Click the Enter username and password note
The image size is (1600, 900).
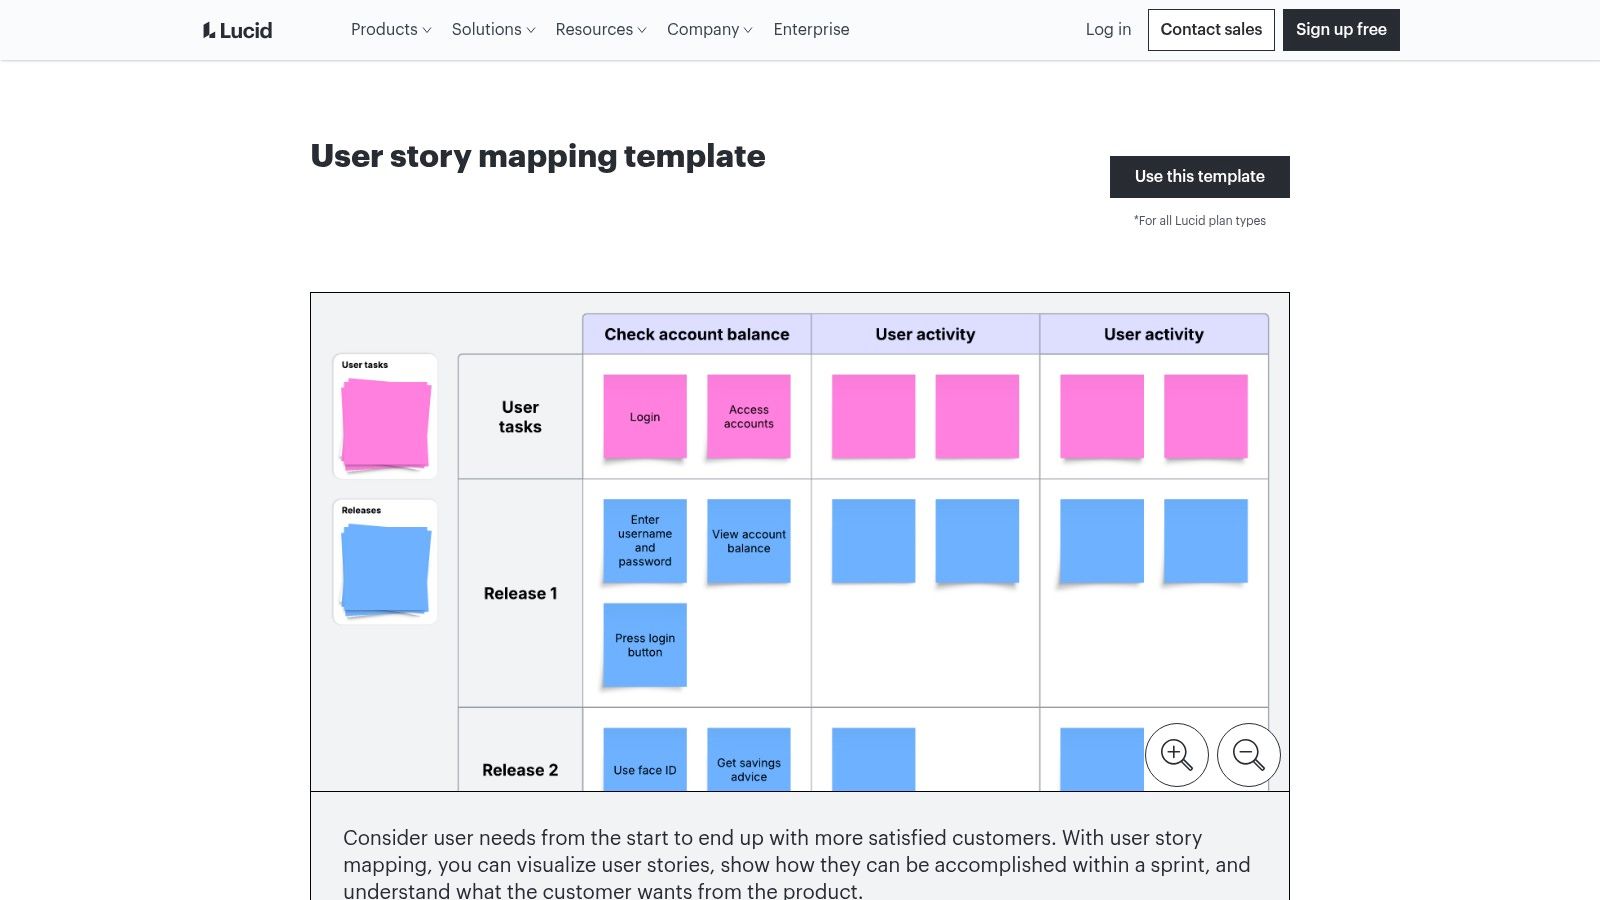click(x=645, y=541)
